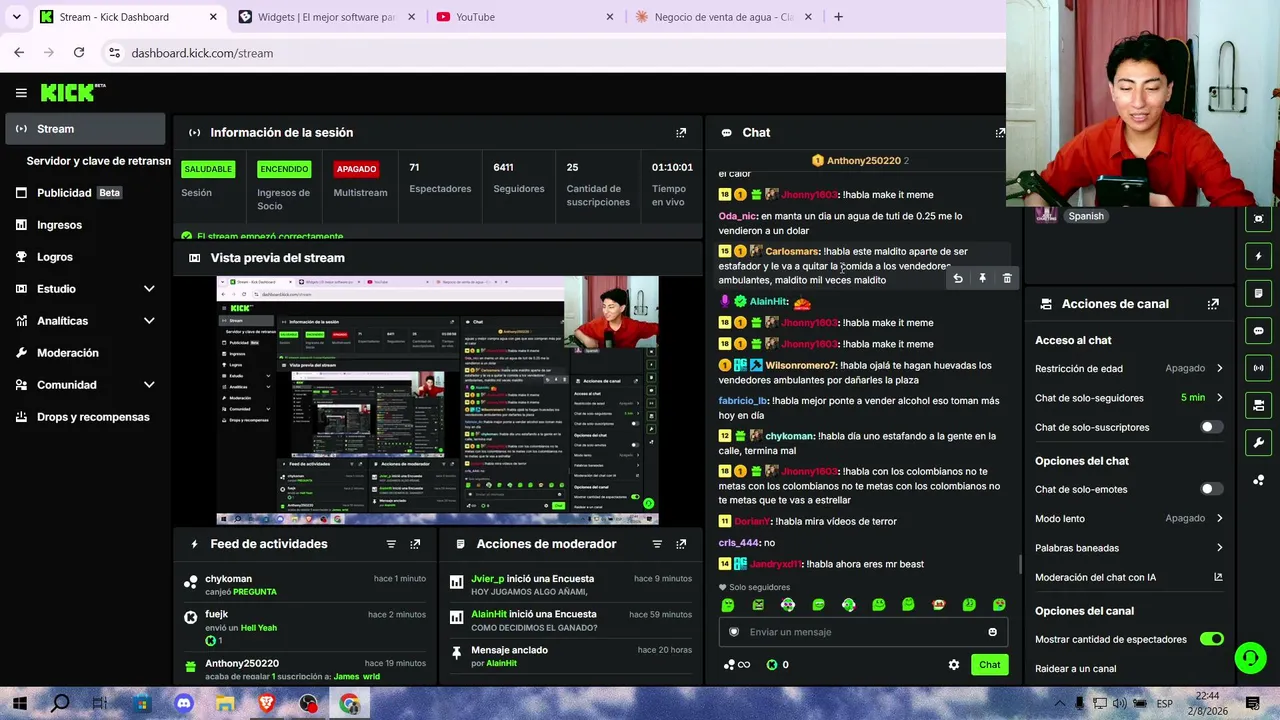Screen dimensions: 1280x720
Task: Open Chat de solo-seguidores 5 min options
Action: pyautogui.click(x=1129, y=398)
